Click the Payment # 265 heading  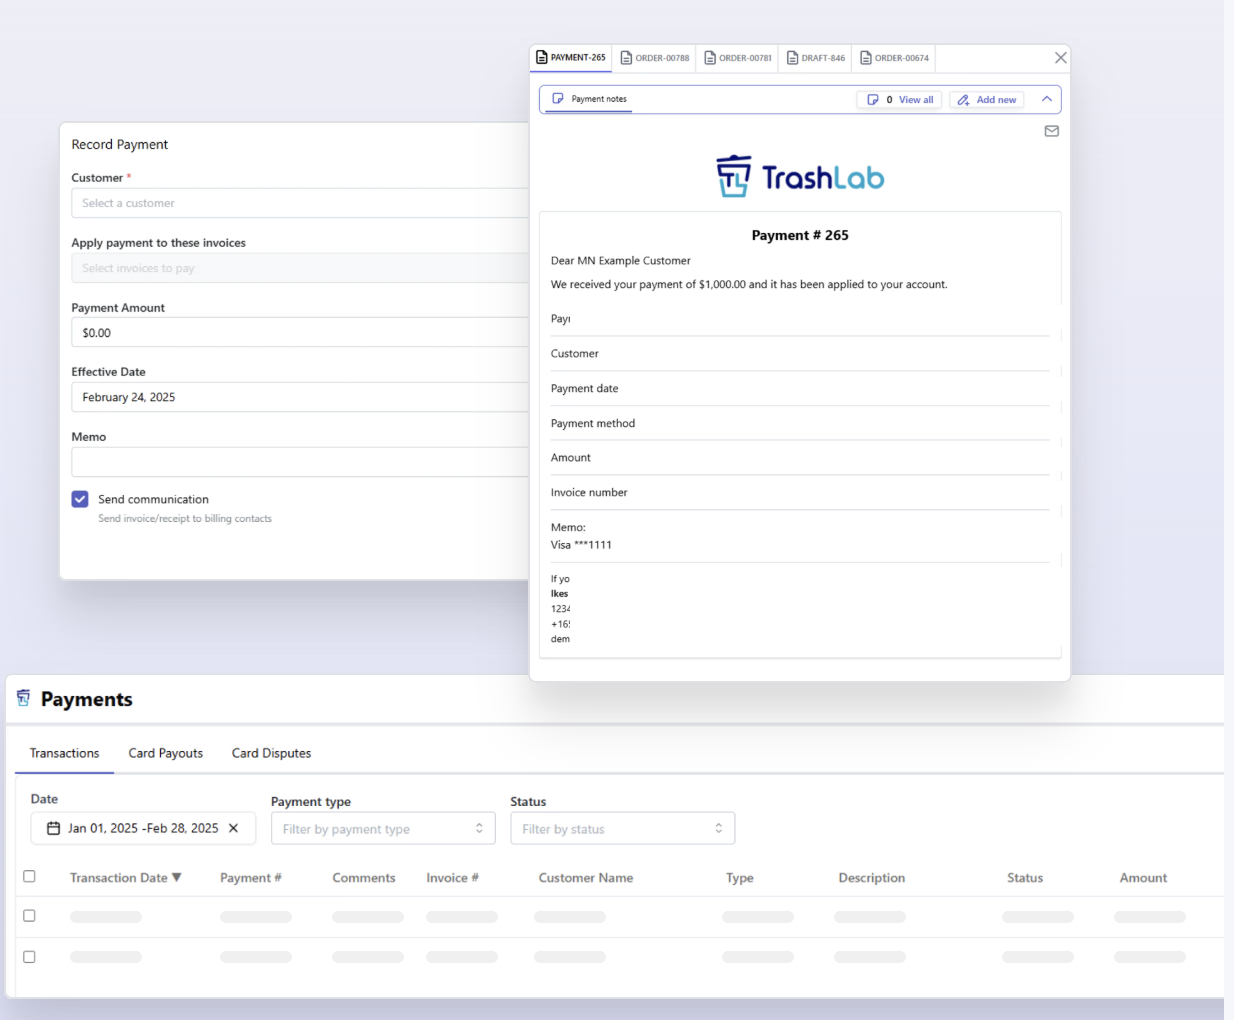click(x=800, y=235)
